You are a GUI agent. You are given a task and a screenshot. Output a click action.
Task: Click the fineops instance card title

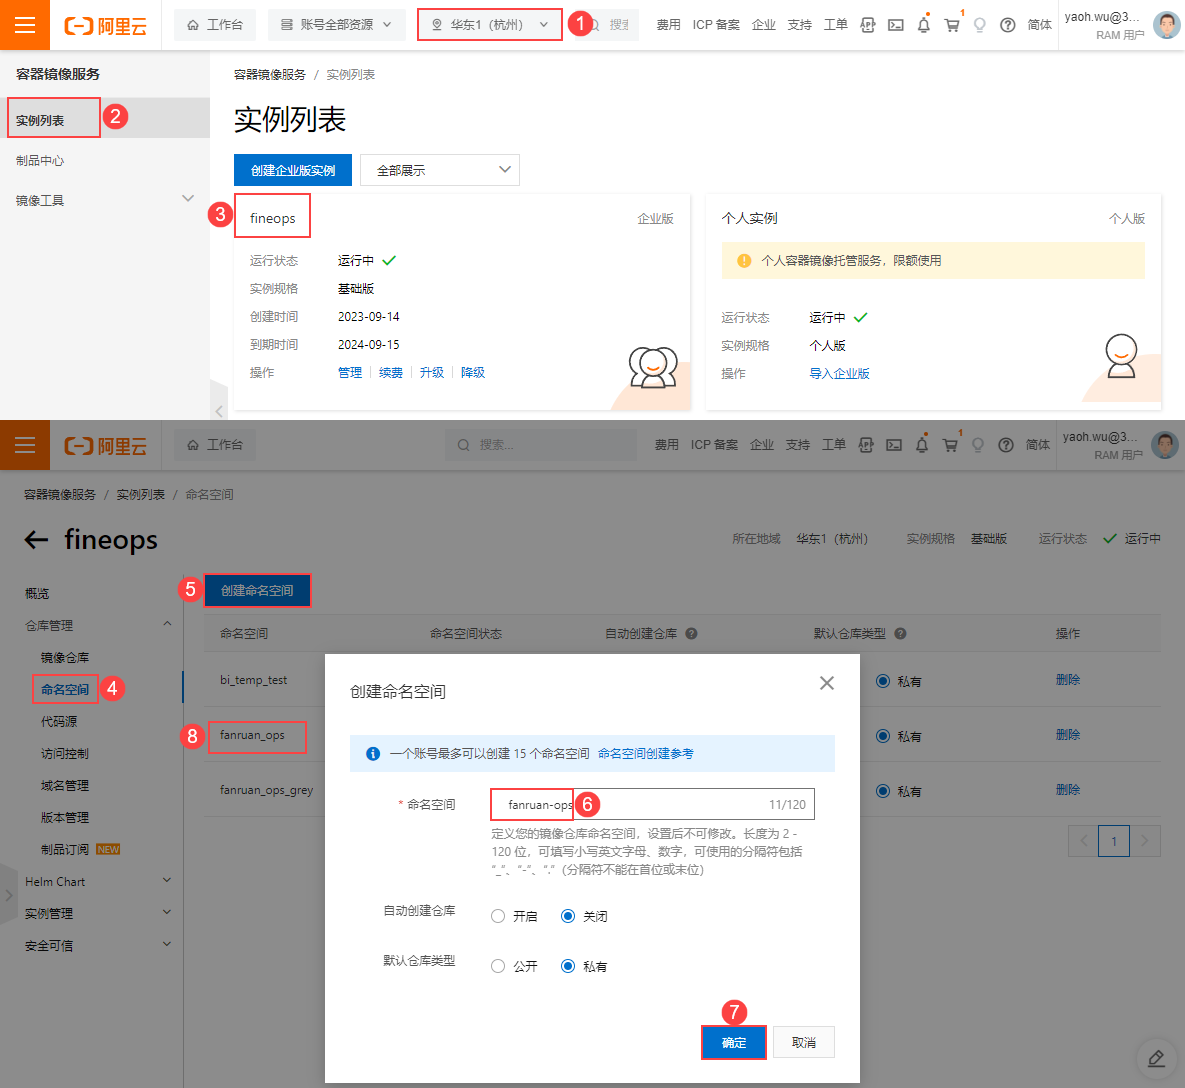point(273,218)
